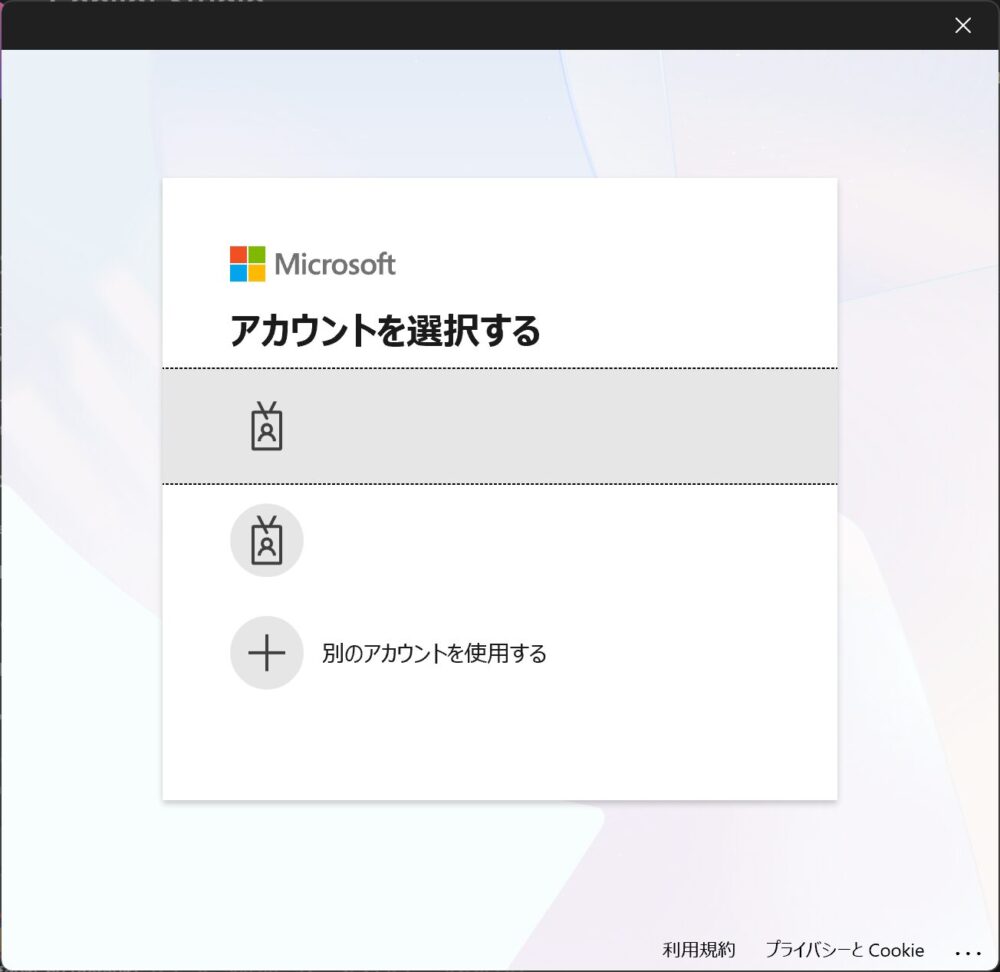The height and width of the screenshot is (972, 1000).
Task: Click the アカウントを選択する heading
Action: (x=385, y=330)
